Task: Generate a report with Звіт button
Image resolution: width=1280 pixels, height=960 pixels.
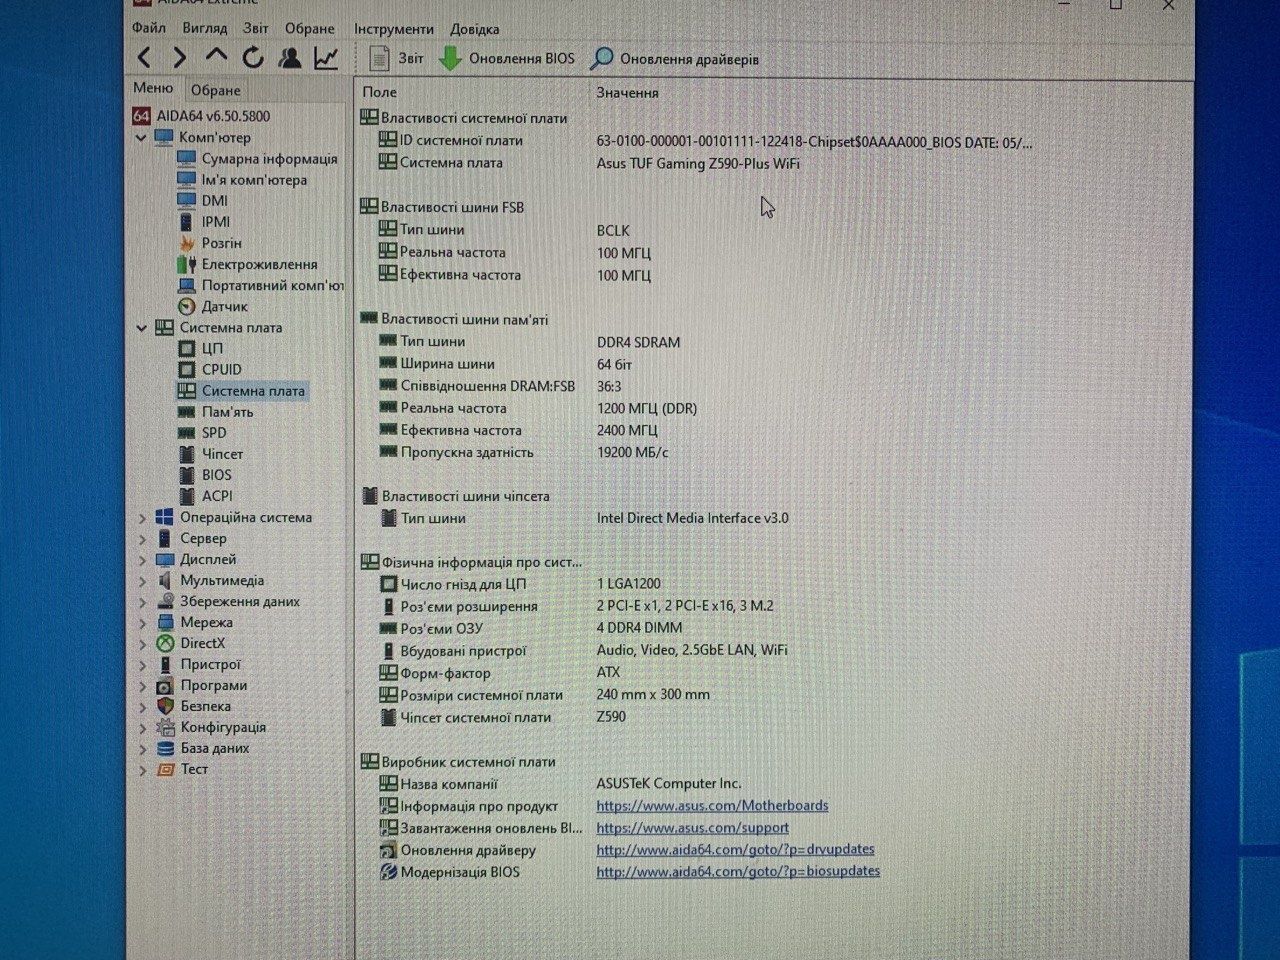Action: (396, 58)
